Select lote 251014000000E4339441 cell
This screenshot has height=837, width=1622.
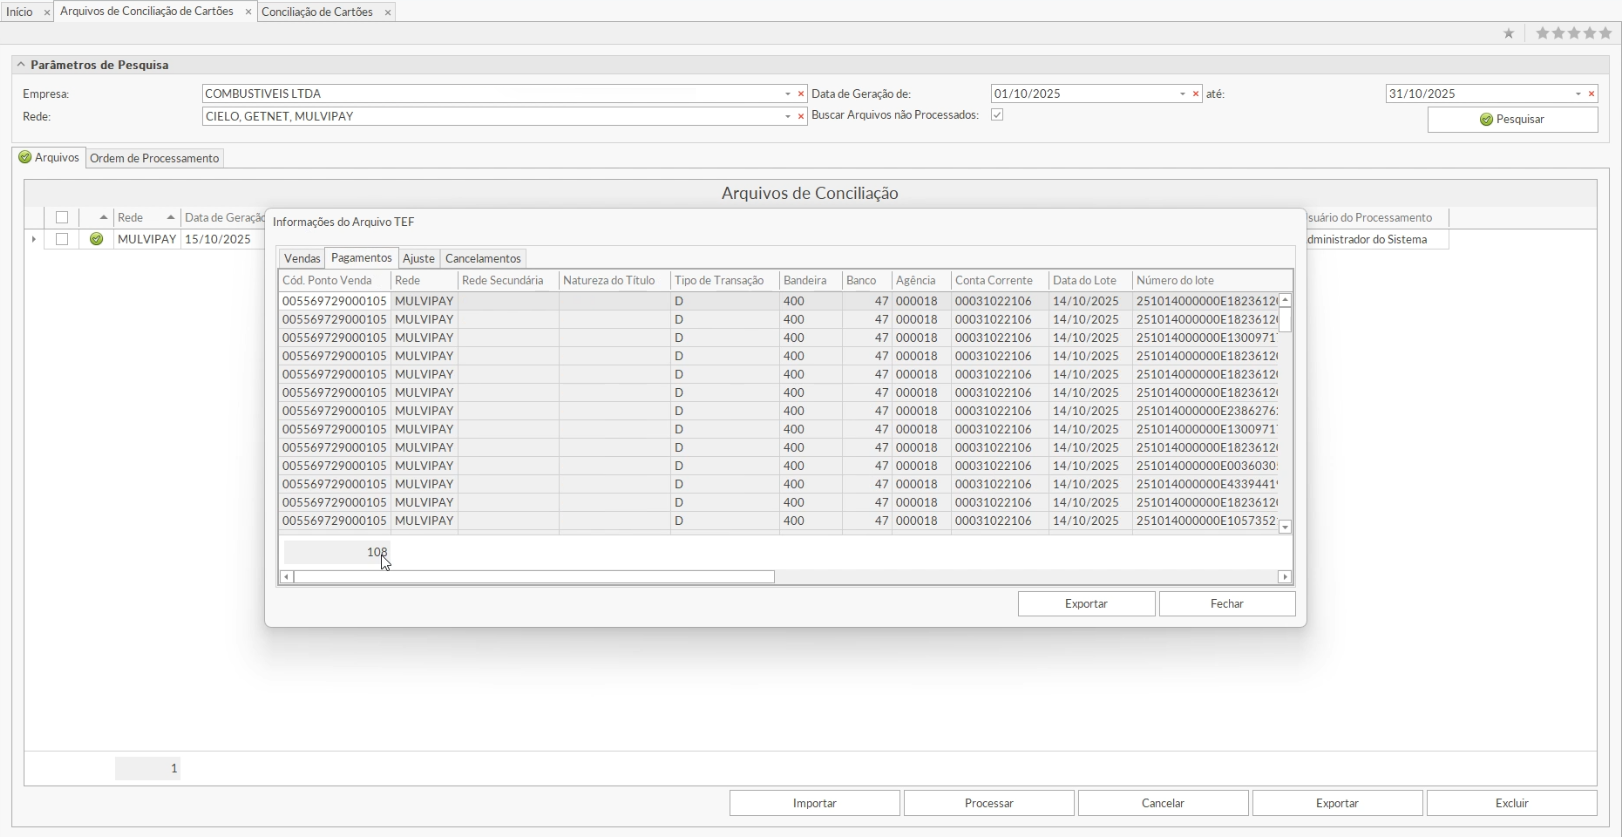[x=1206, y=484]
